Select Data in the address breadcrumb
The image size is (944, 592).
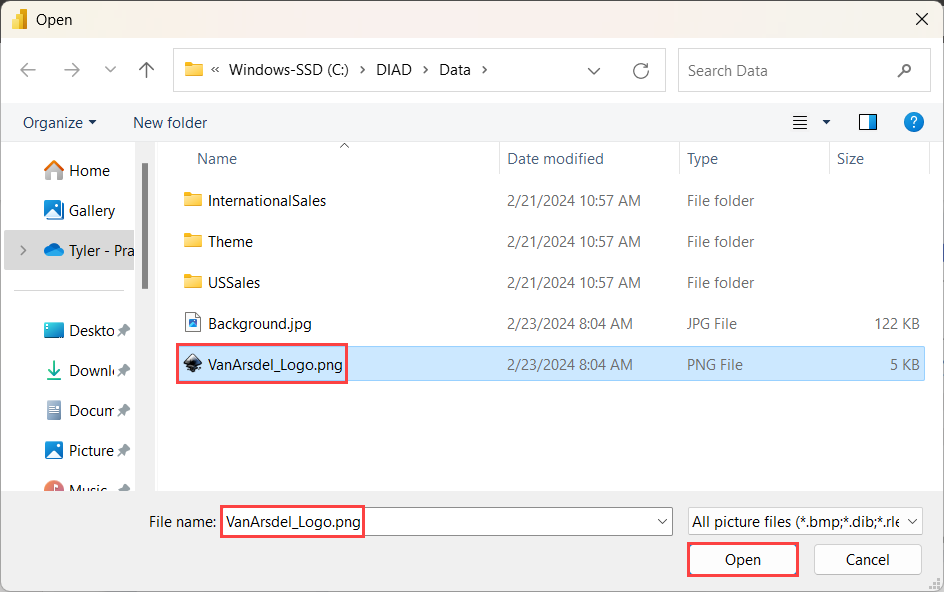[455, 70]
